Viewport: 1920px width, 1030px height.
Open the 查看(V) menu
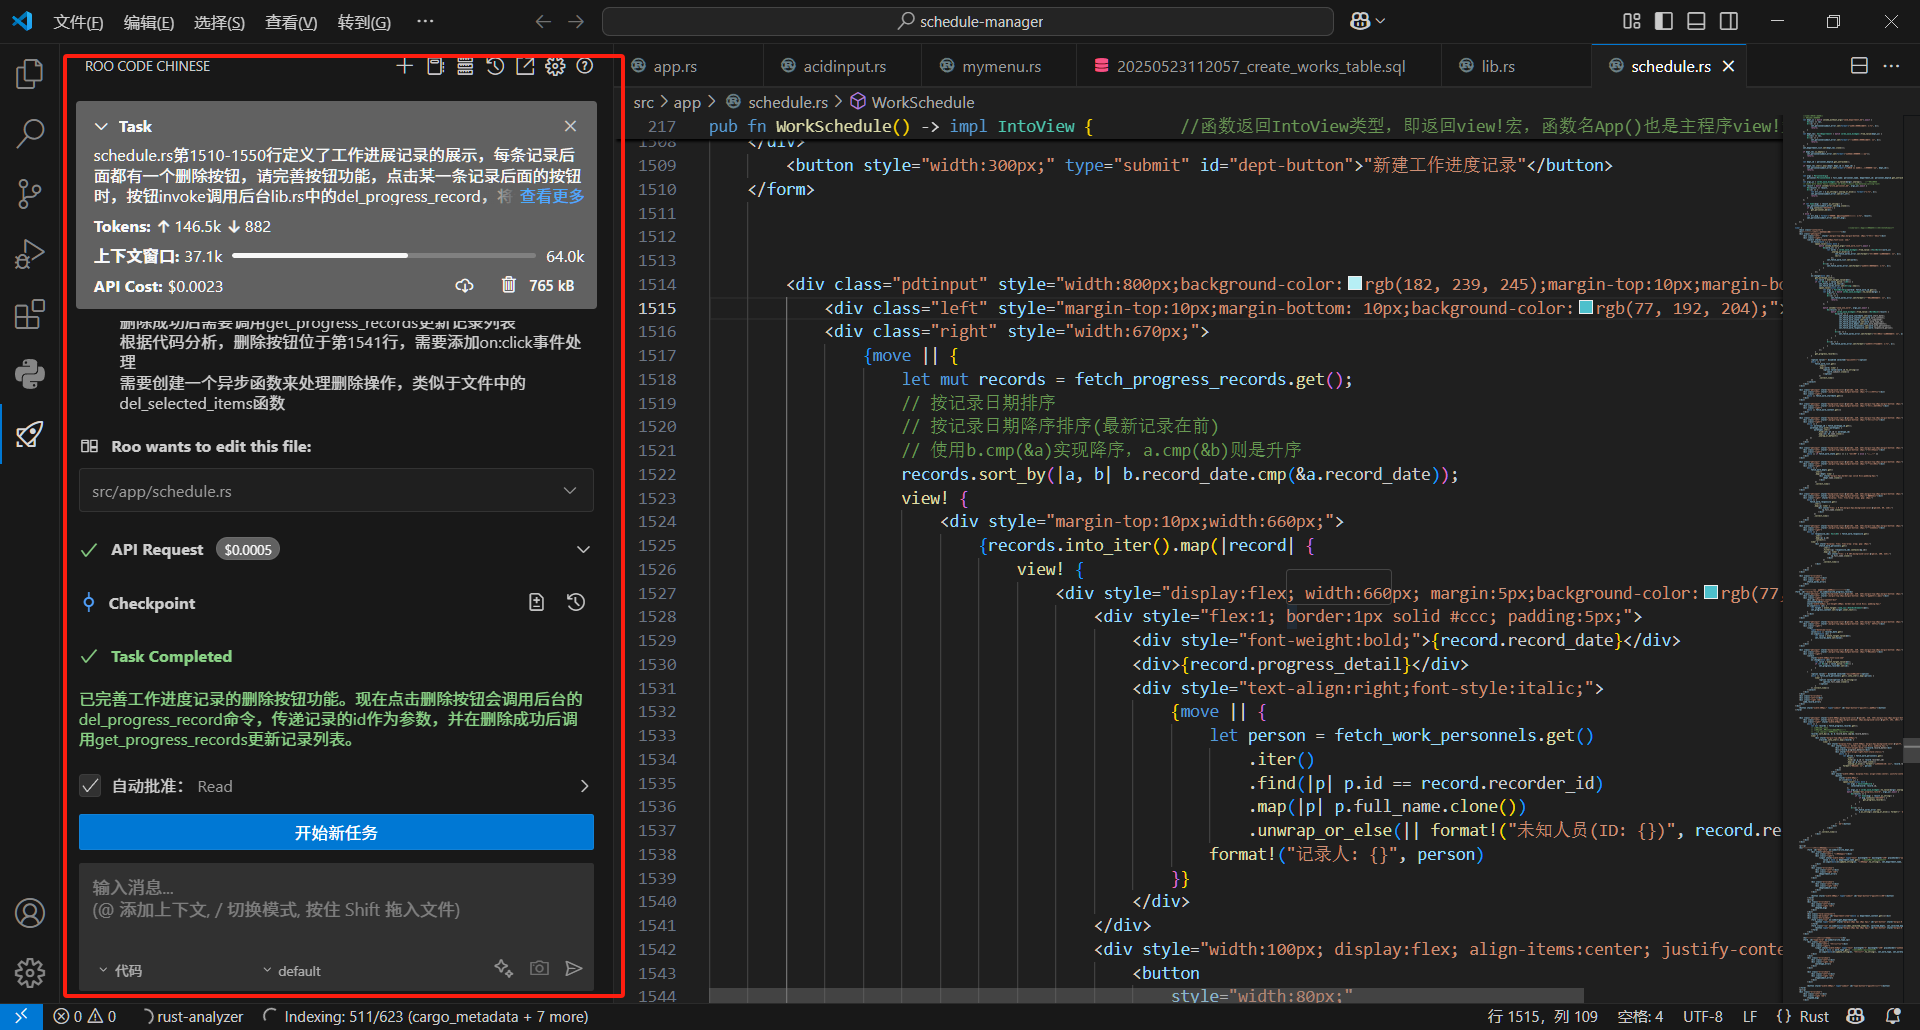click(291, 22)
